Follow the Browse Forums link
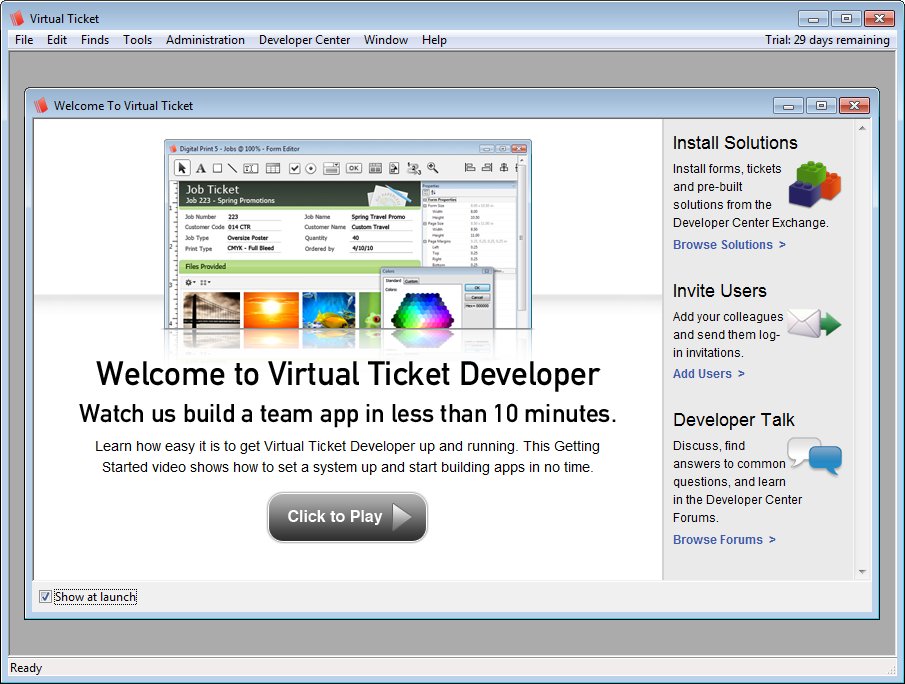The width and height of the screenshot is (905, 684). [724, 540]
